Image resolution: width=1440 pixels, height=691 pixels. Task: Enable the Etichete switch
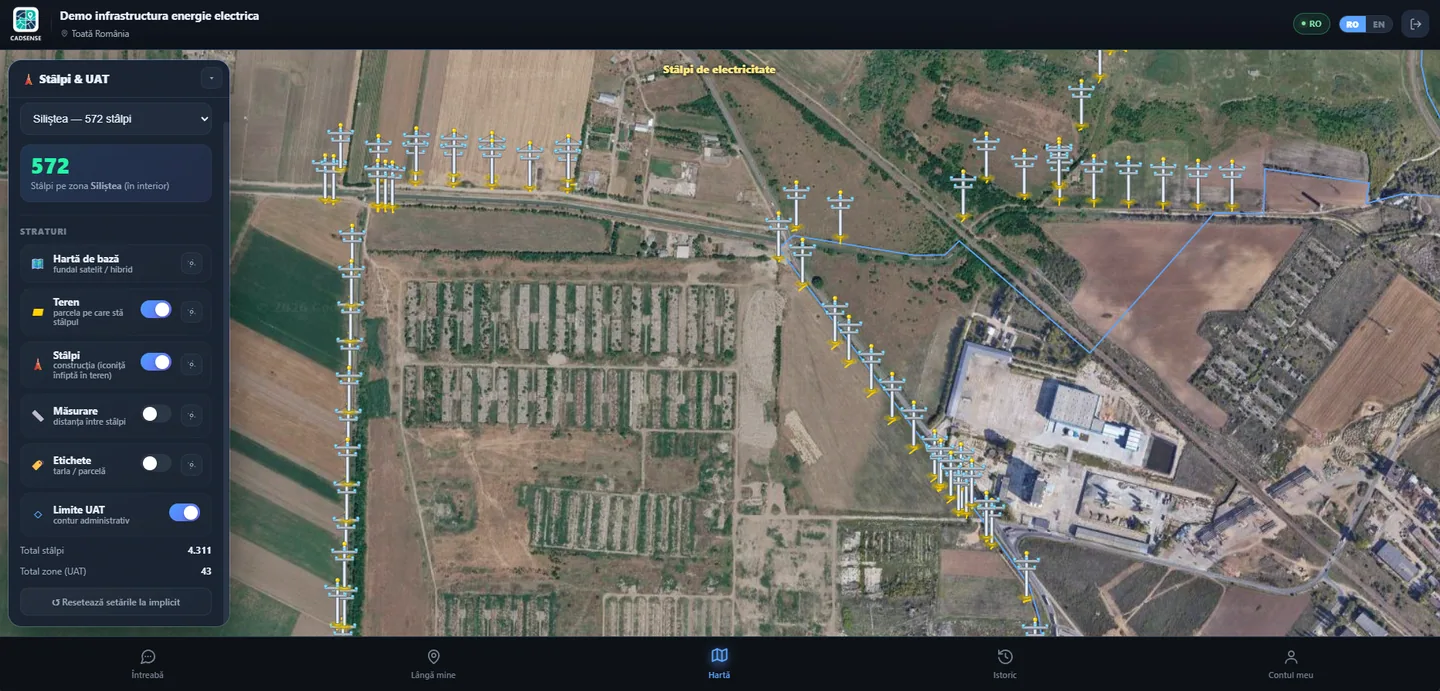pos(156,463)
